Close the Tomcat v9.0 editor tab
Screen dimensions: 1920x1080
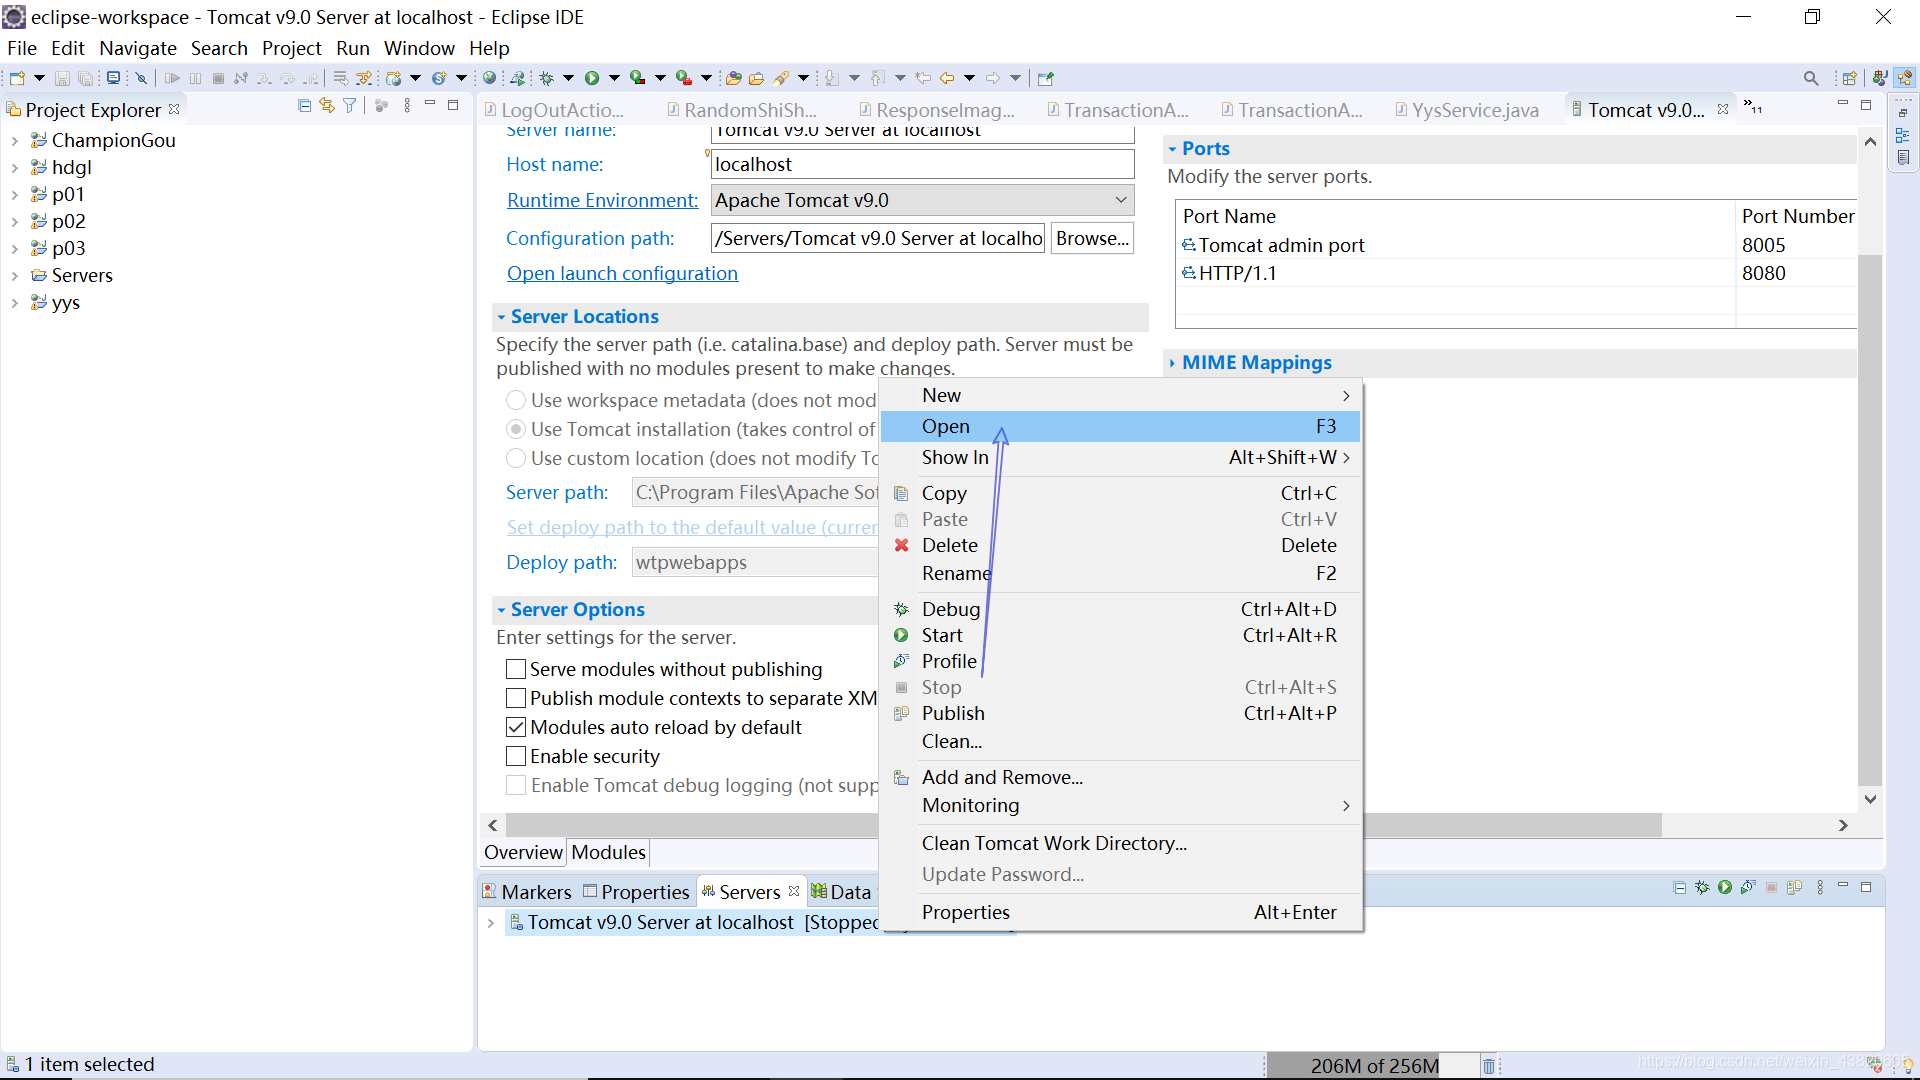1723,109
